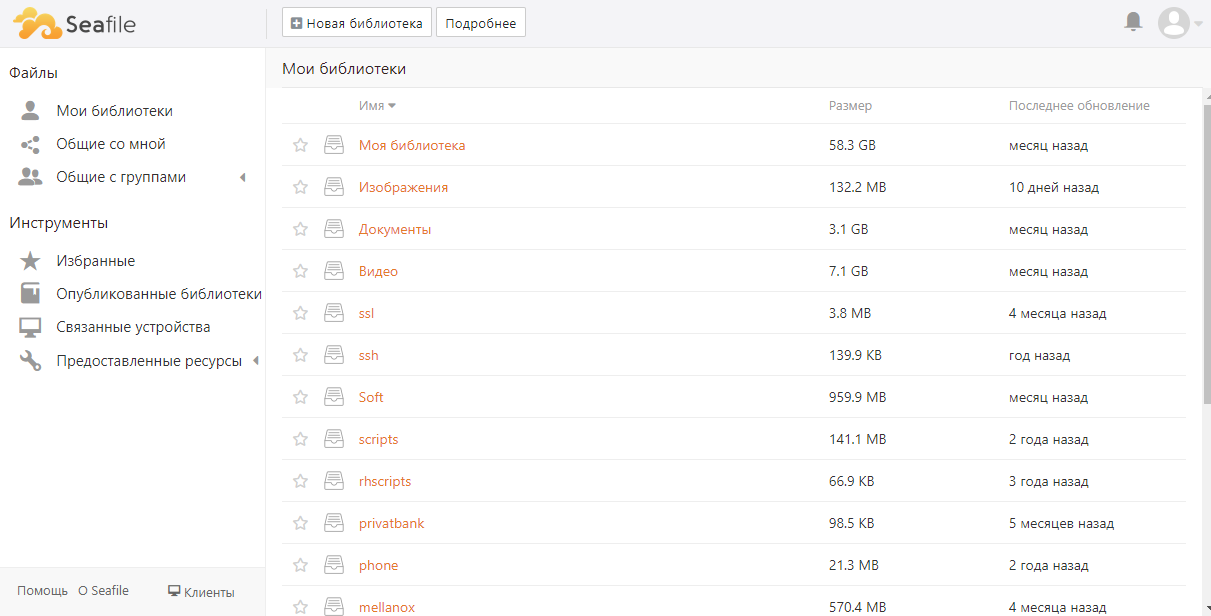Click the Общие со мной share icon
1211x616 pixels.
[x=31, y=144]
